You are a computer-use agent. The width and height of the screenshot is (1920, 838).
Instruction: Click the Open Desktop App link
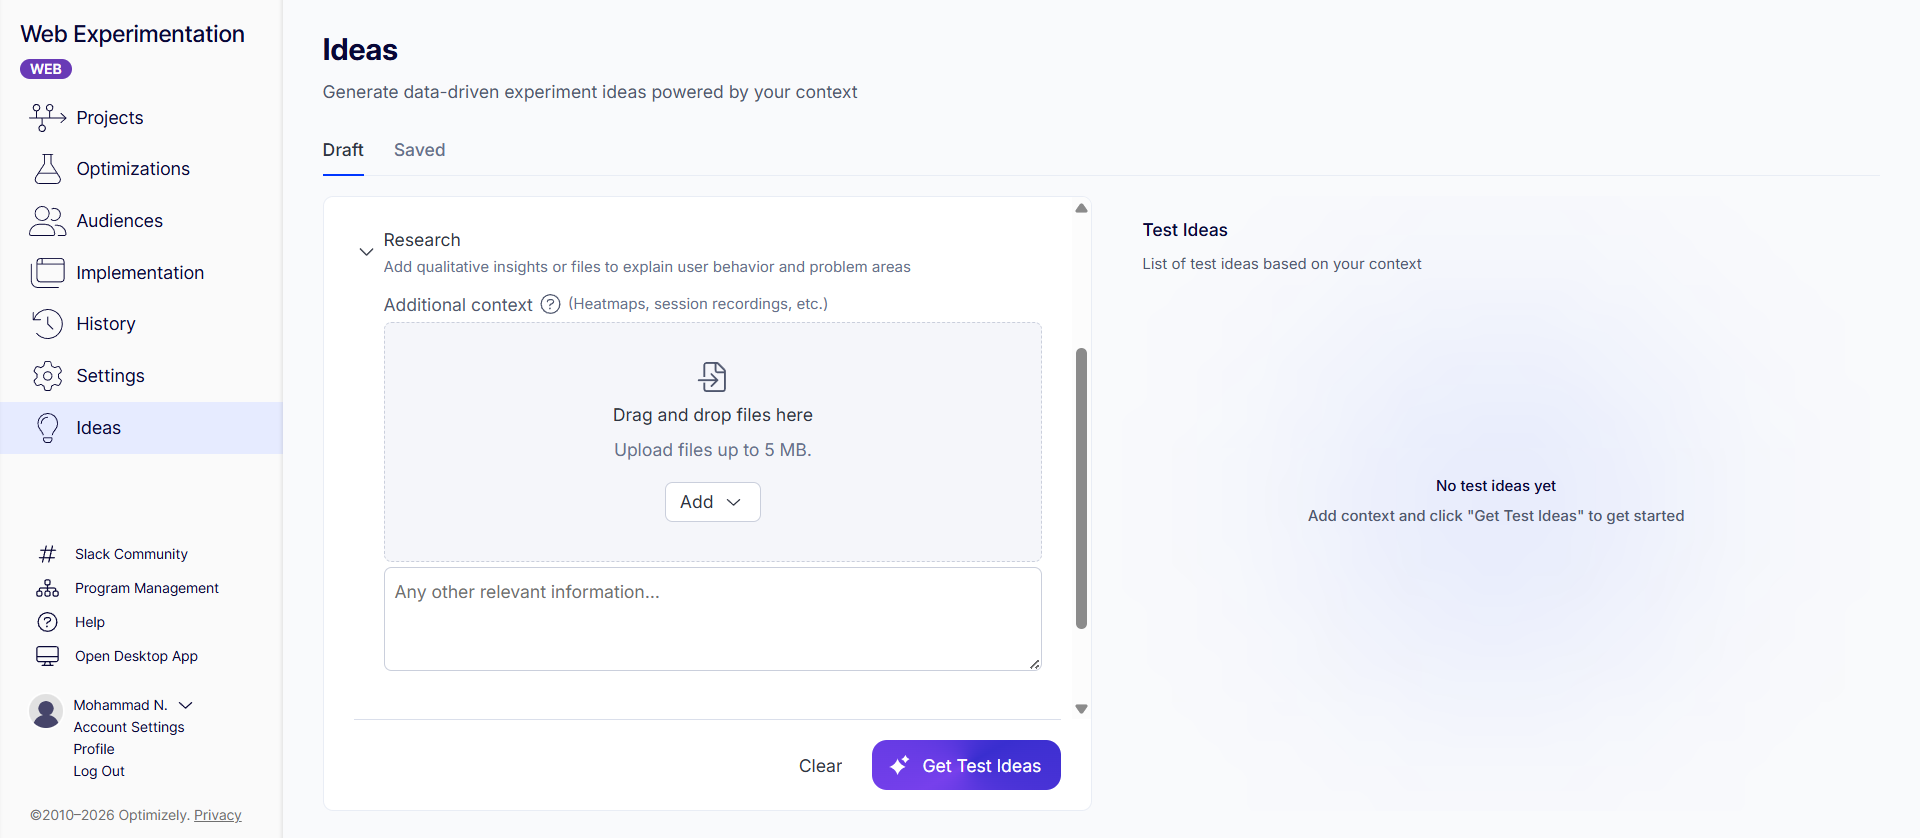[x=136, y=656]
